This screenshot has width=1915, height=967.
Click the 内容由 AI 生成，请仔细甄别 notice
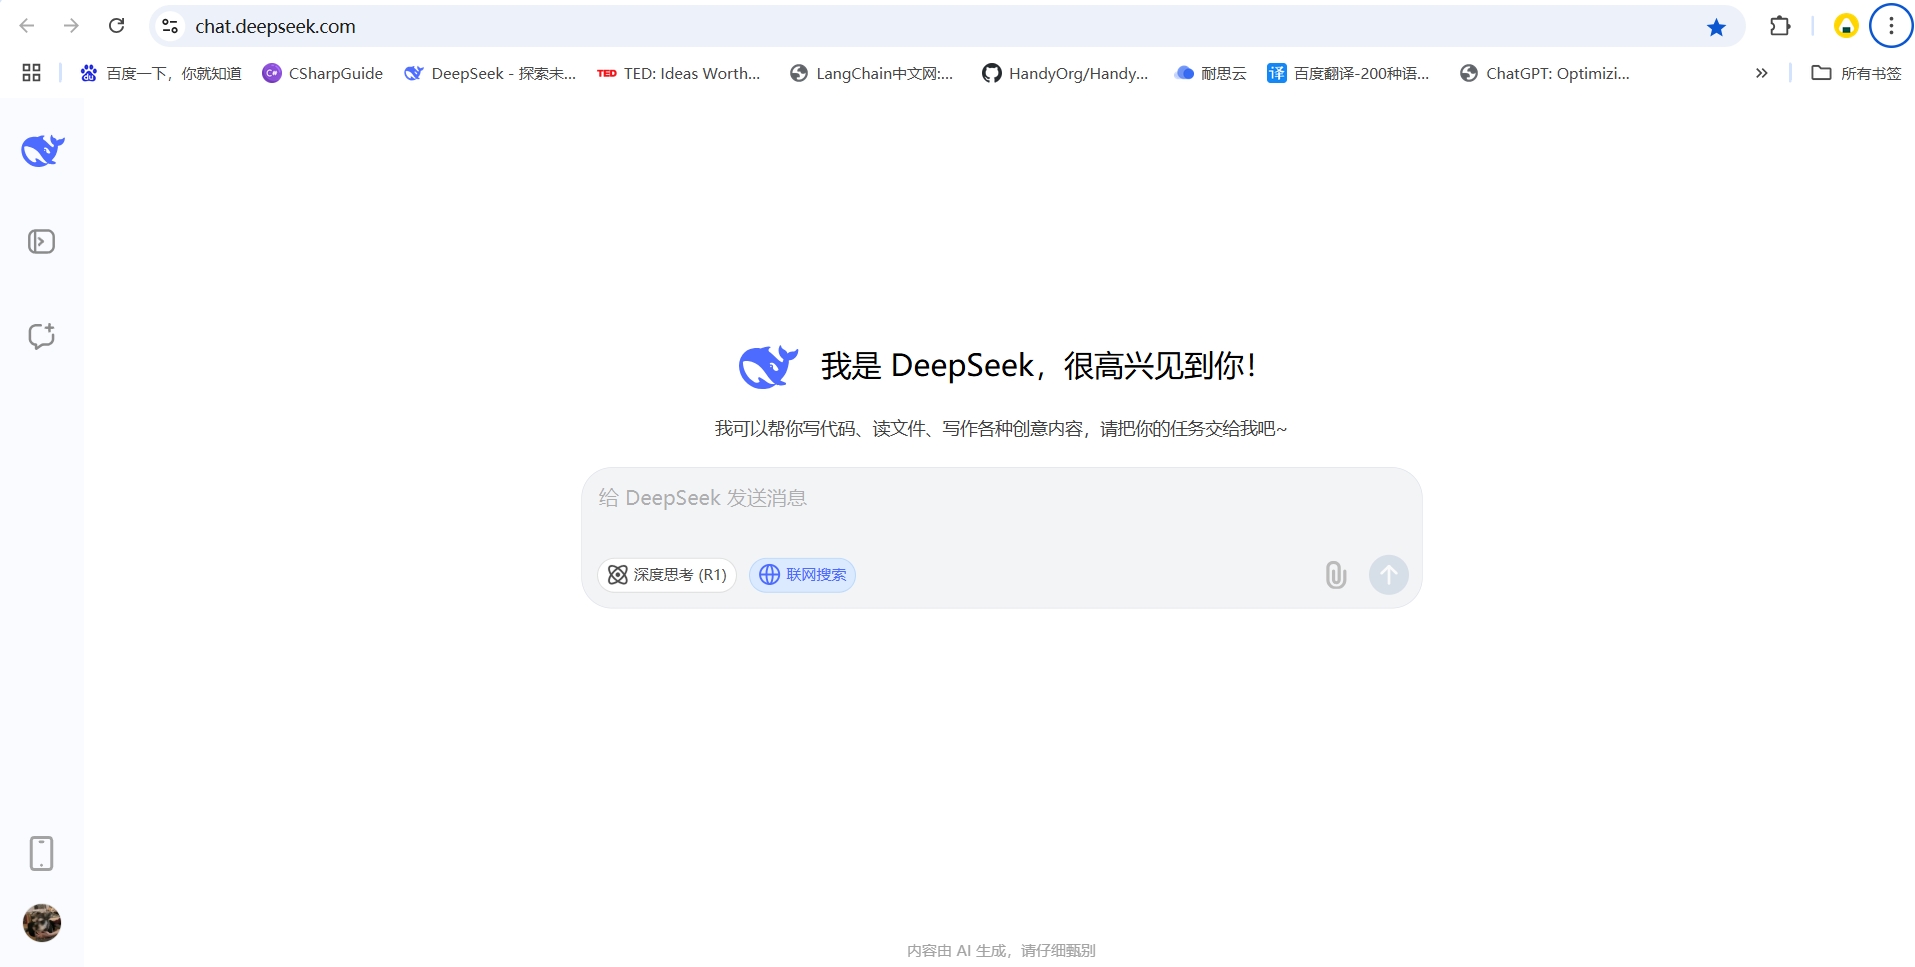click(1001, 950)
